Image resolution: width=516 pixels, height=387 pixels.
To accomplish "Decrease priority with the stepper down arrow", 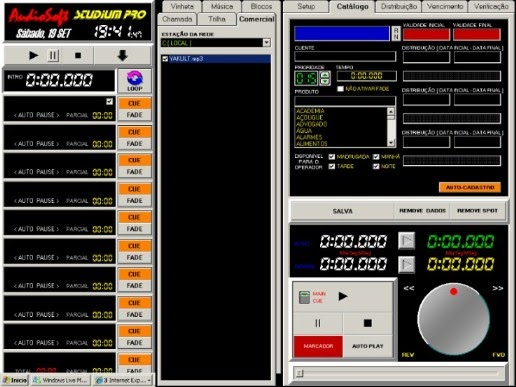I will (325, 82).
